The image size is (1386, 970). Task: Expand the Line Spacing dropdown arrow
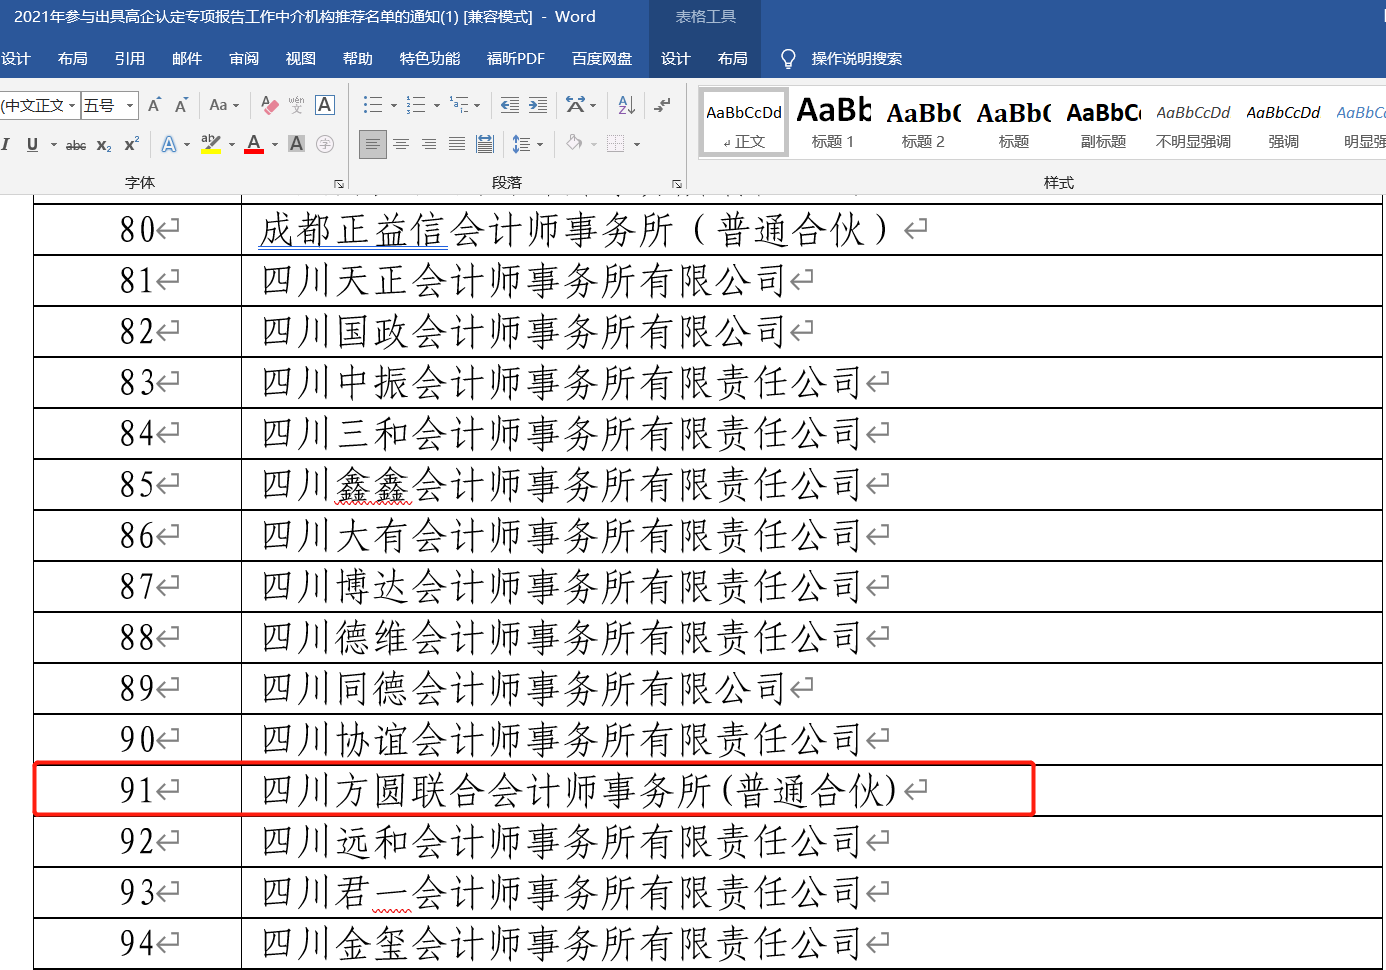[540, 144]
